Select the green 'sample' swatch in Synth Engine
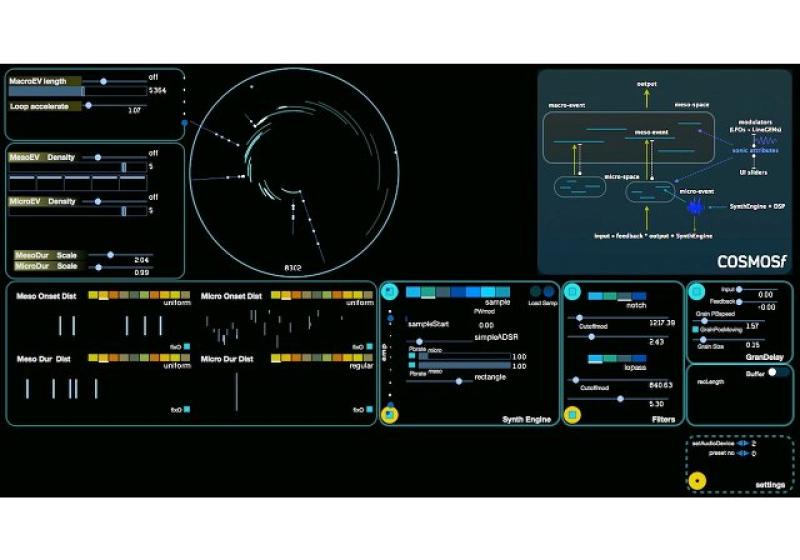Image resolution: width=800 pixels, height=560 pixels. (428, 292)
